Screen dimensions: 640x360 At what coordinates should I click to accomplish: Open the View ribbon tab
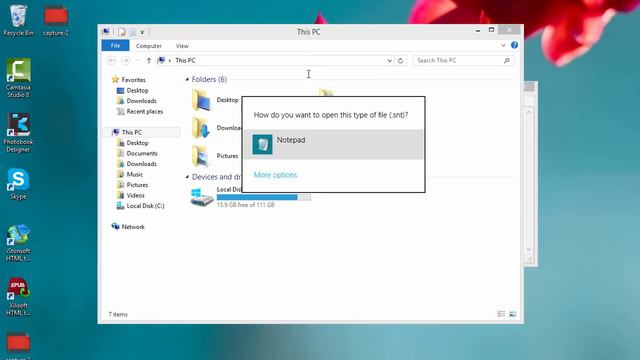pos(182,46)
